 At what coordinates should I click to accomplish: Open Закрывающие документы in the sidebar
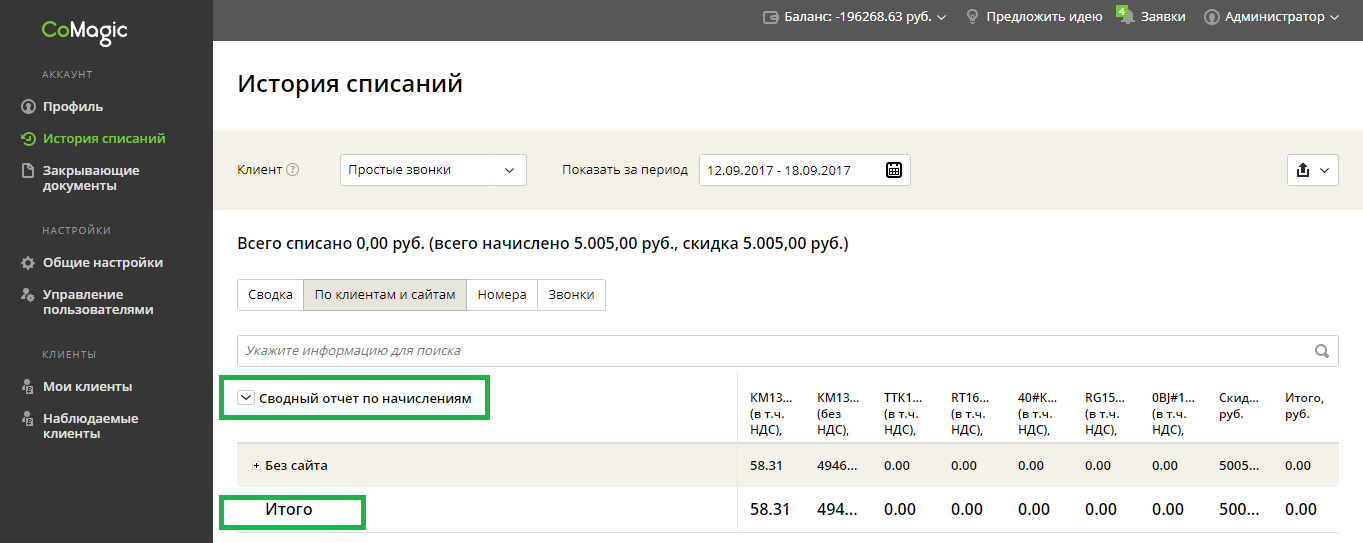pyautogui.click(x=91, y=178)
